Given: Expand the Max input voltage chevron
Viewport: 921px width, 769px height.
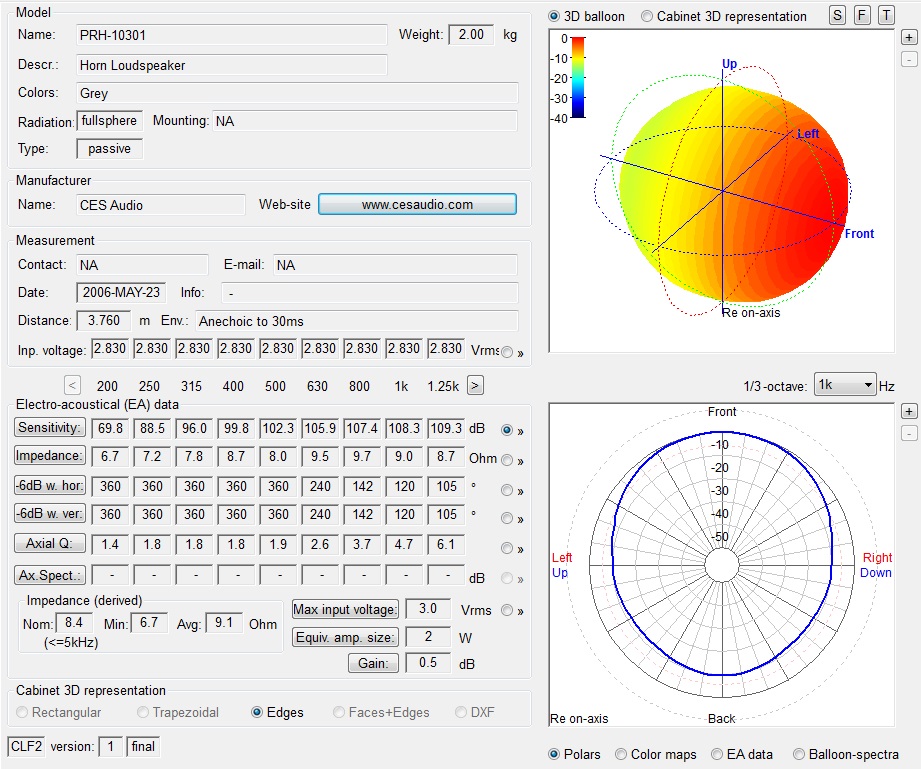Looking at the screenshot, I should pos(520,611).
